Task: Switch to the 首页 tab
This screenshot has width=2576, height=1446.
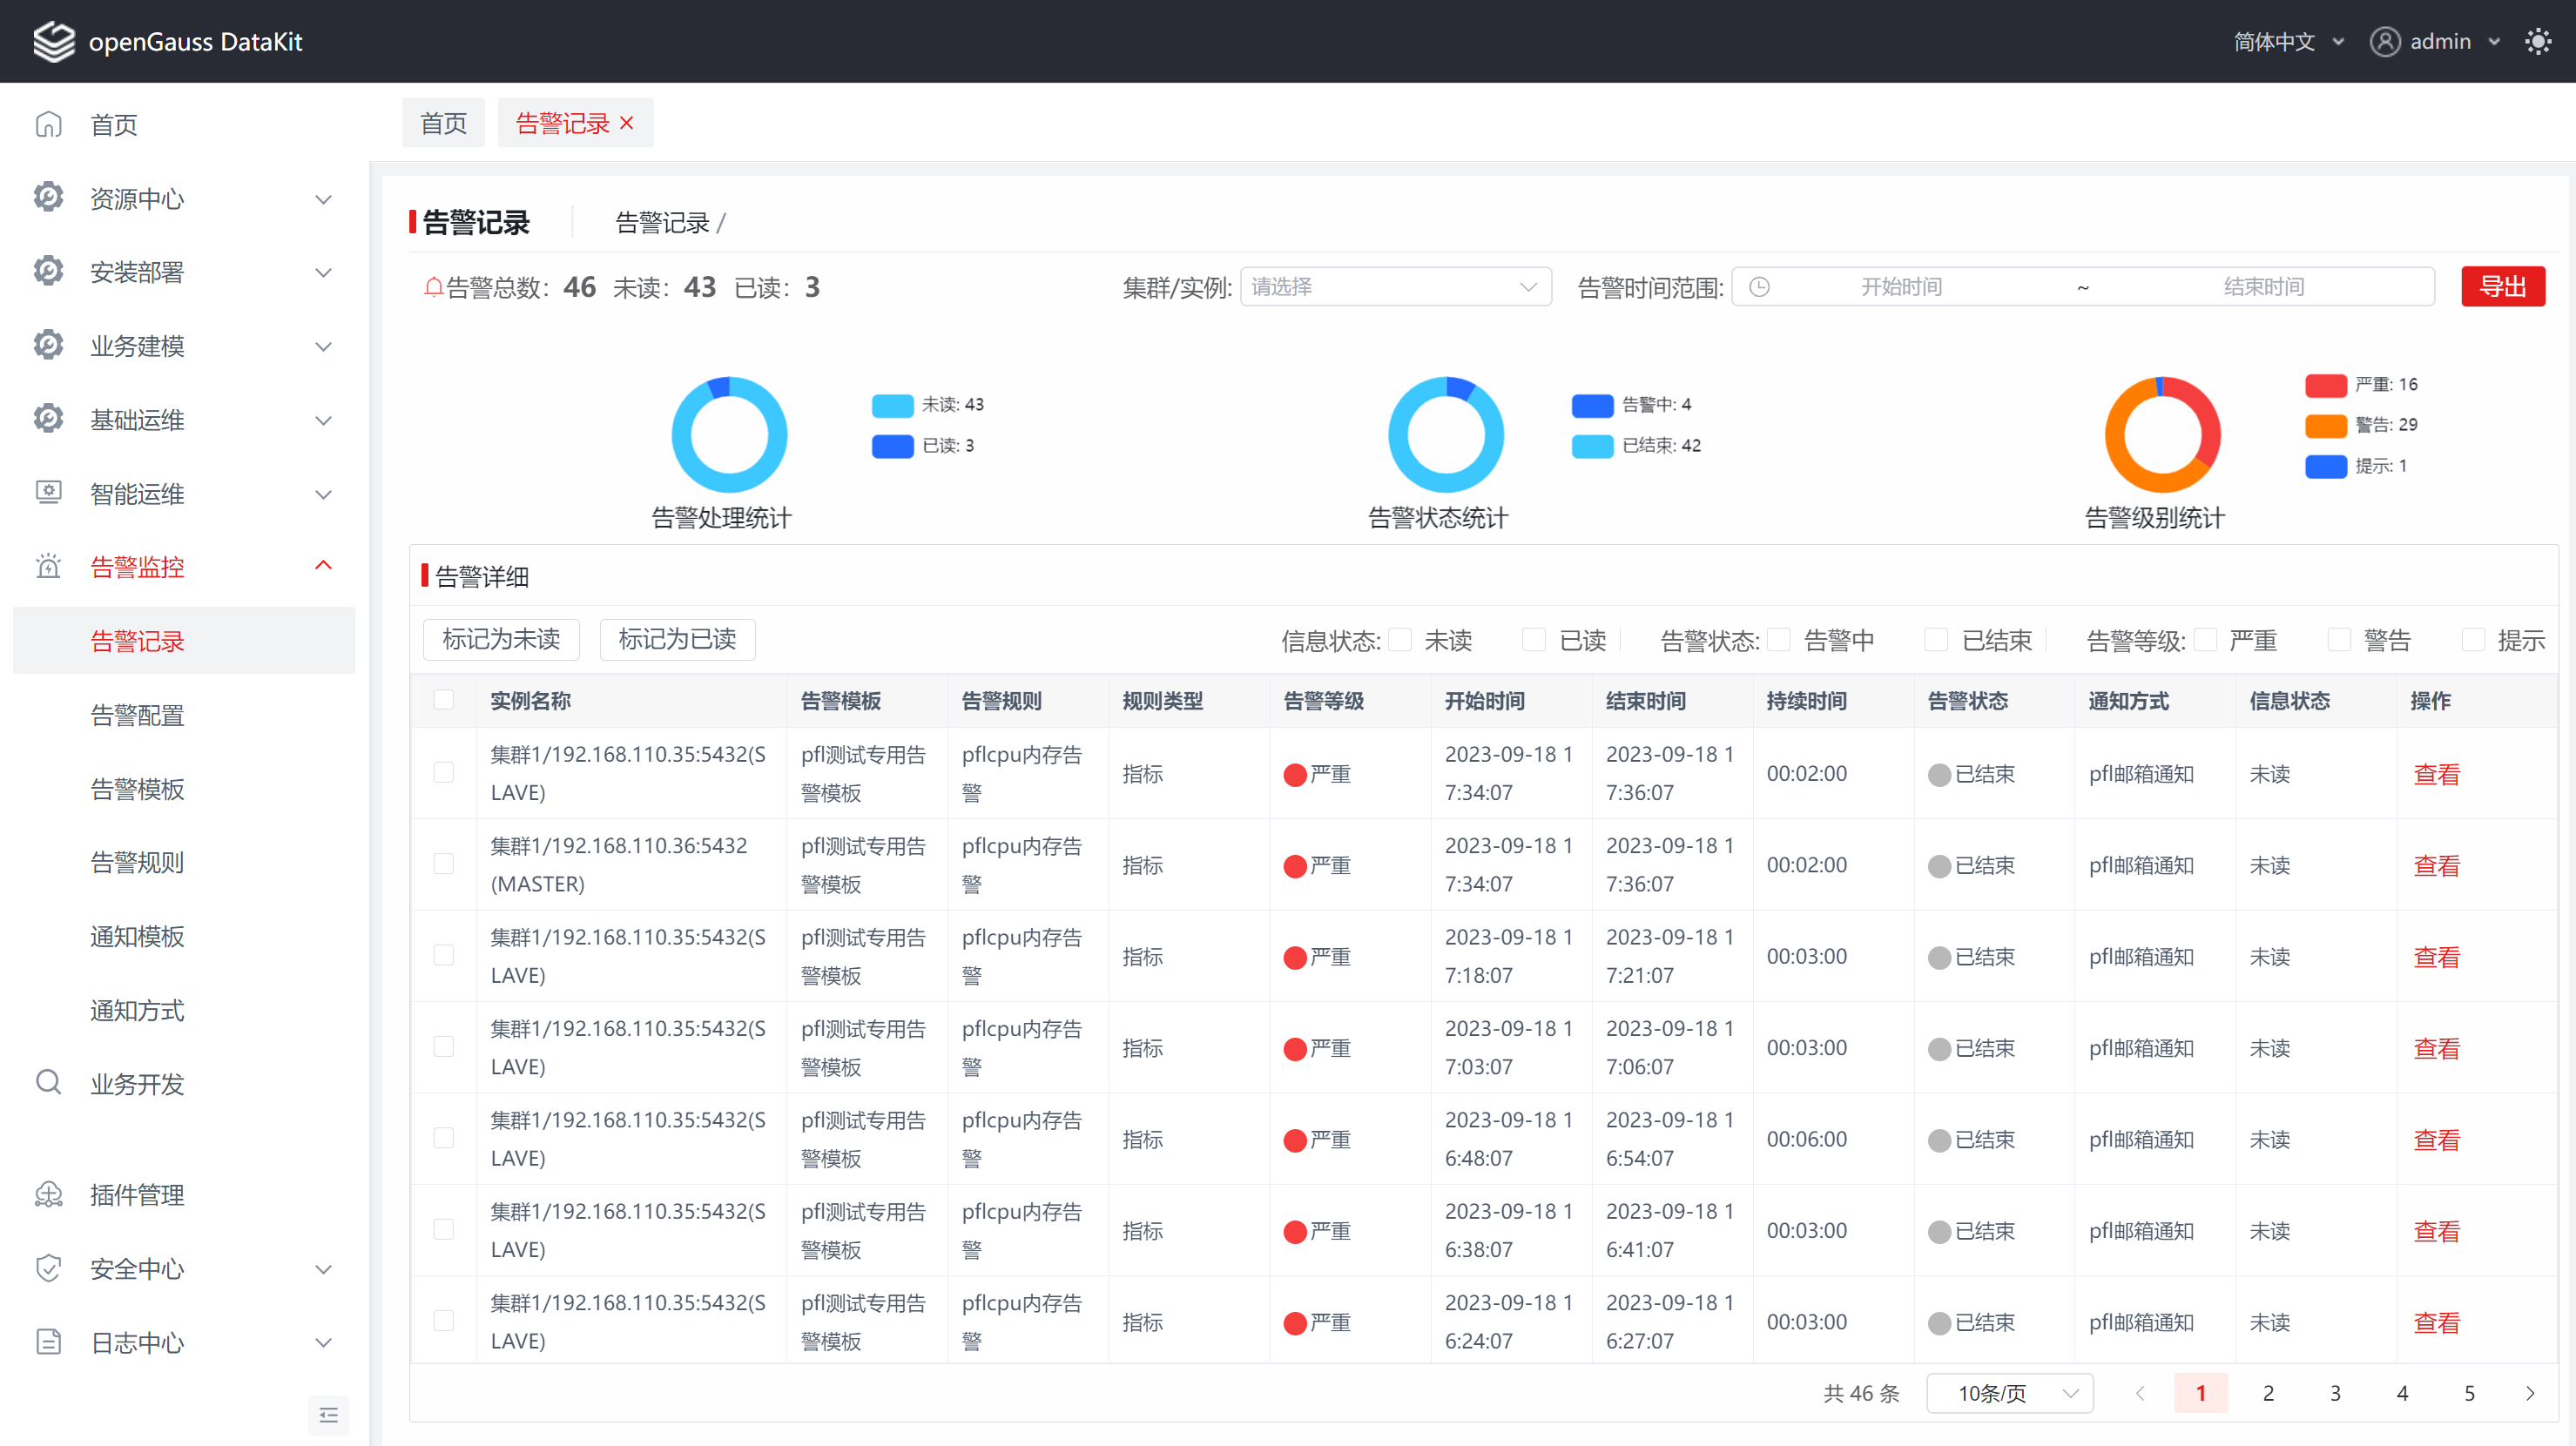Action: (x=443, y=123)
